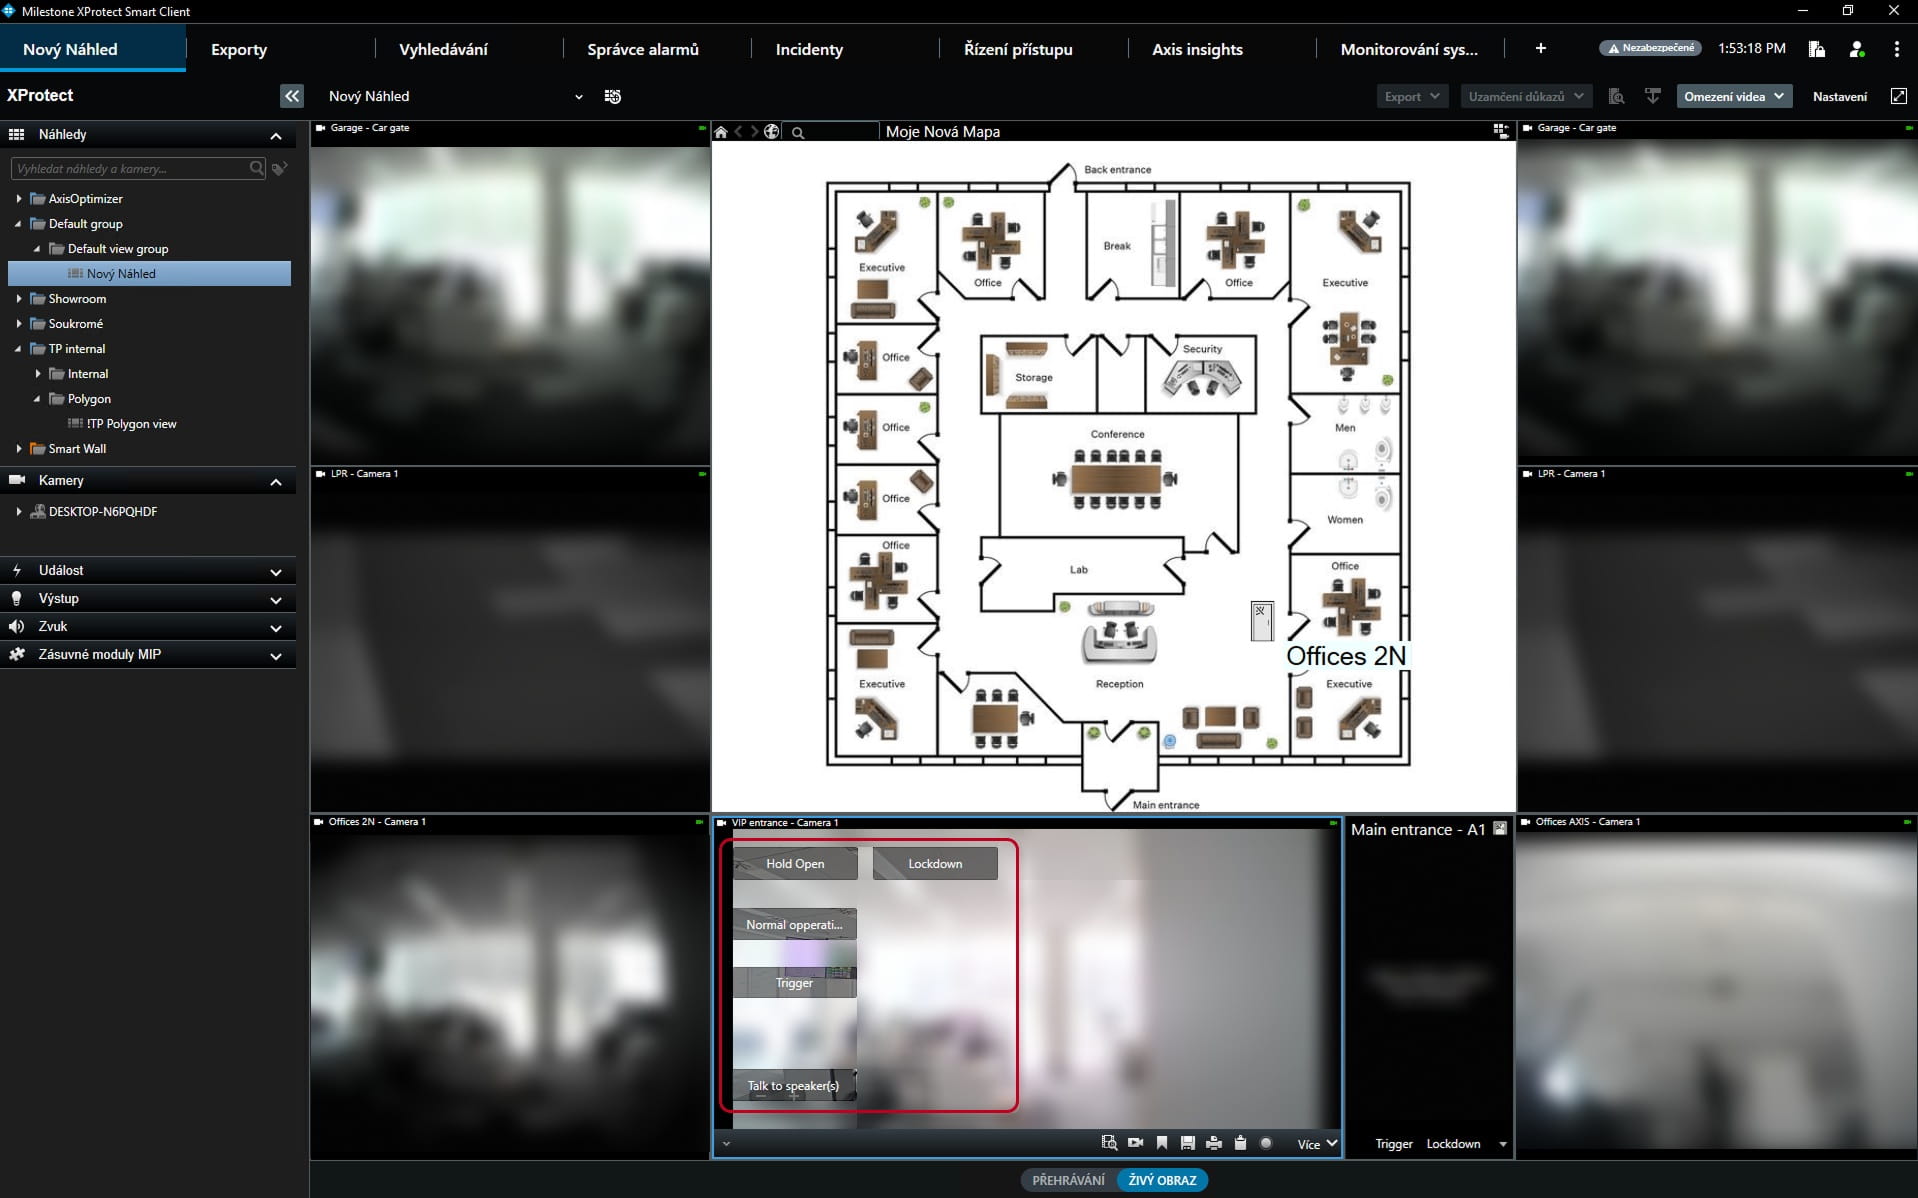Viewport: 1918px width, 1198px height.
Task: Open the evidence lock list icon in the header
Action: [1817, 49]
